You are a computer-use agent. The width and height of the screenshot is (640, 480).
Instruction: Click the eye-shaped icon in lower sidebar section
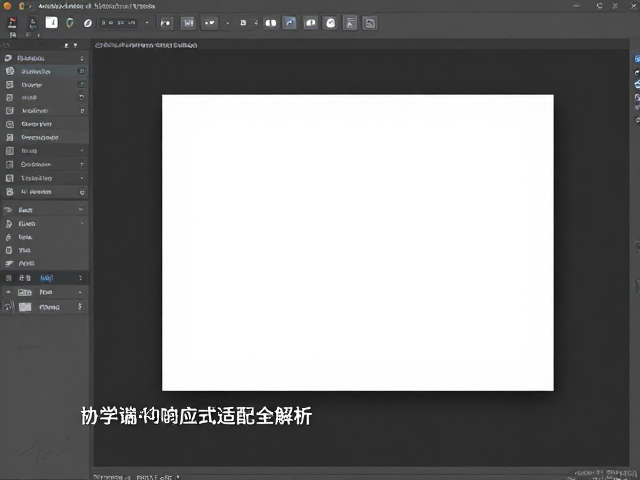(8, 210)
